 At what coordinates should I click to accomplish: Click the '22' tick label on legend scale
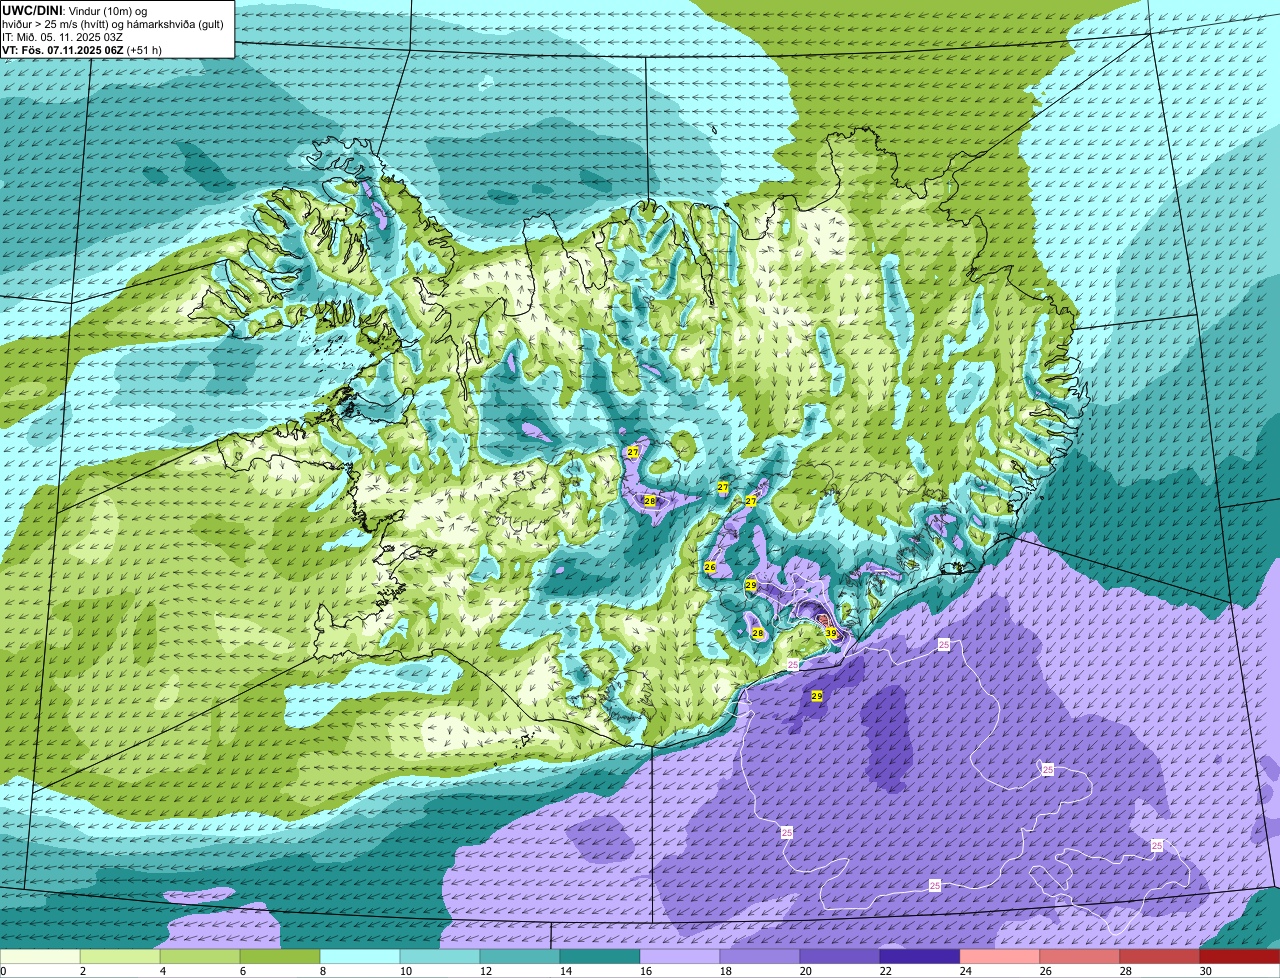coord(886,971)
